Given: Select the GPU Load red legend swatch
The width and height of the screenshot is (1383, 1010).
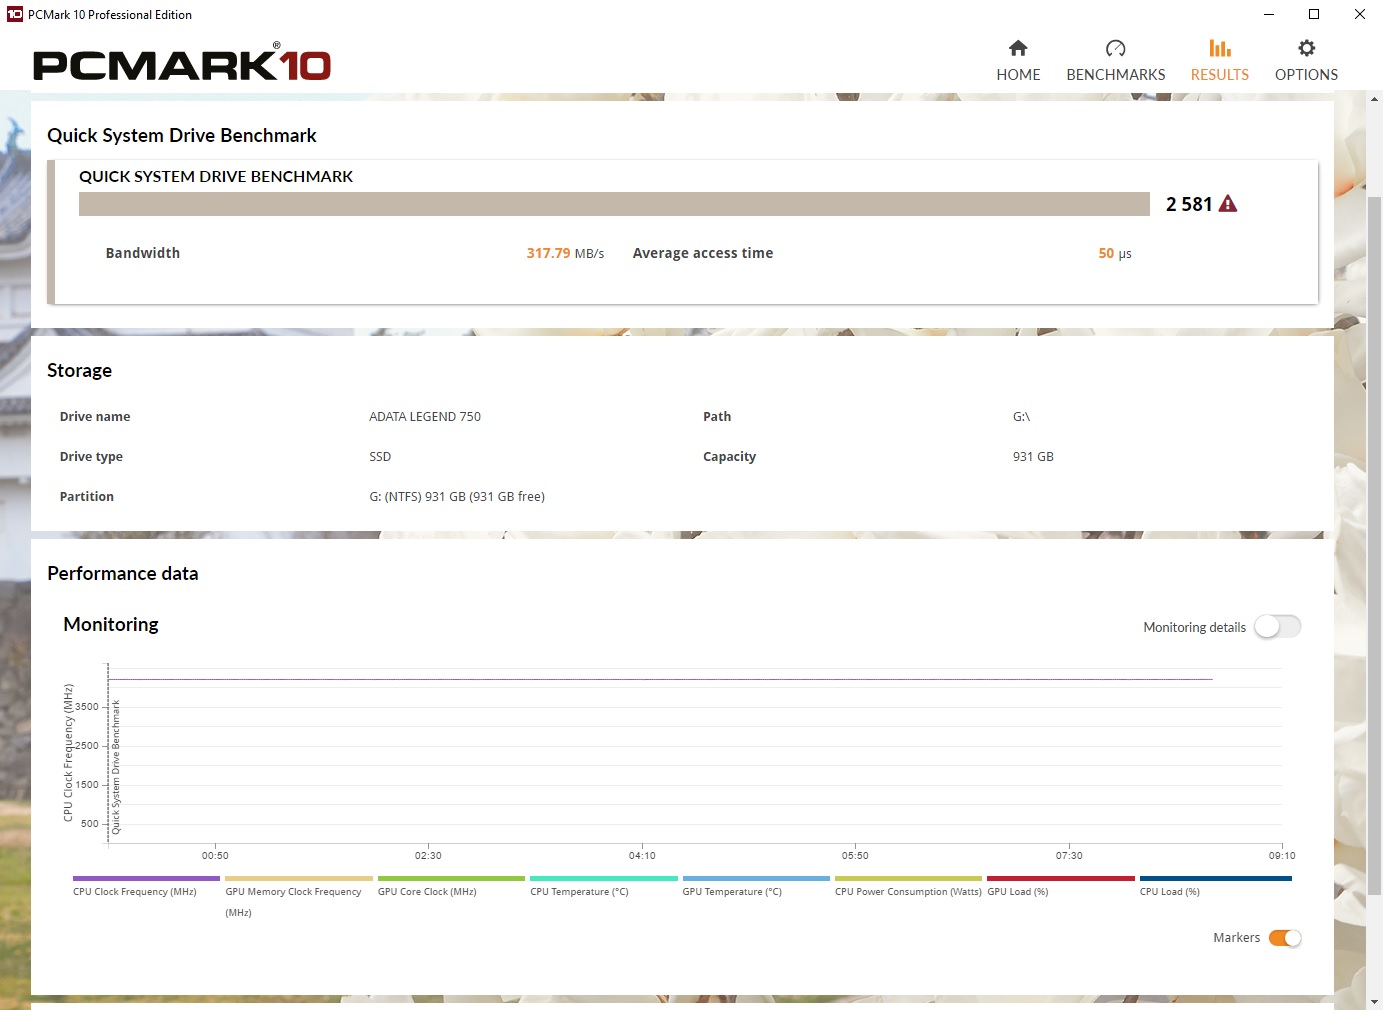Looking at the screenshot, I should point(1061,879).
